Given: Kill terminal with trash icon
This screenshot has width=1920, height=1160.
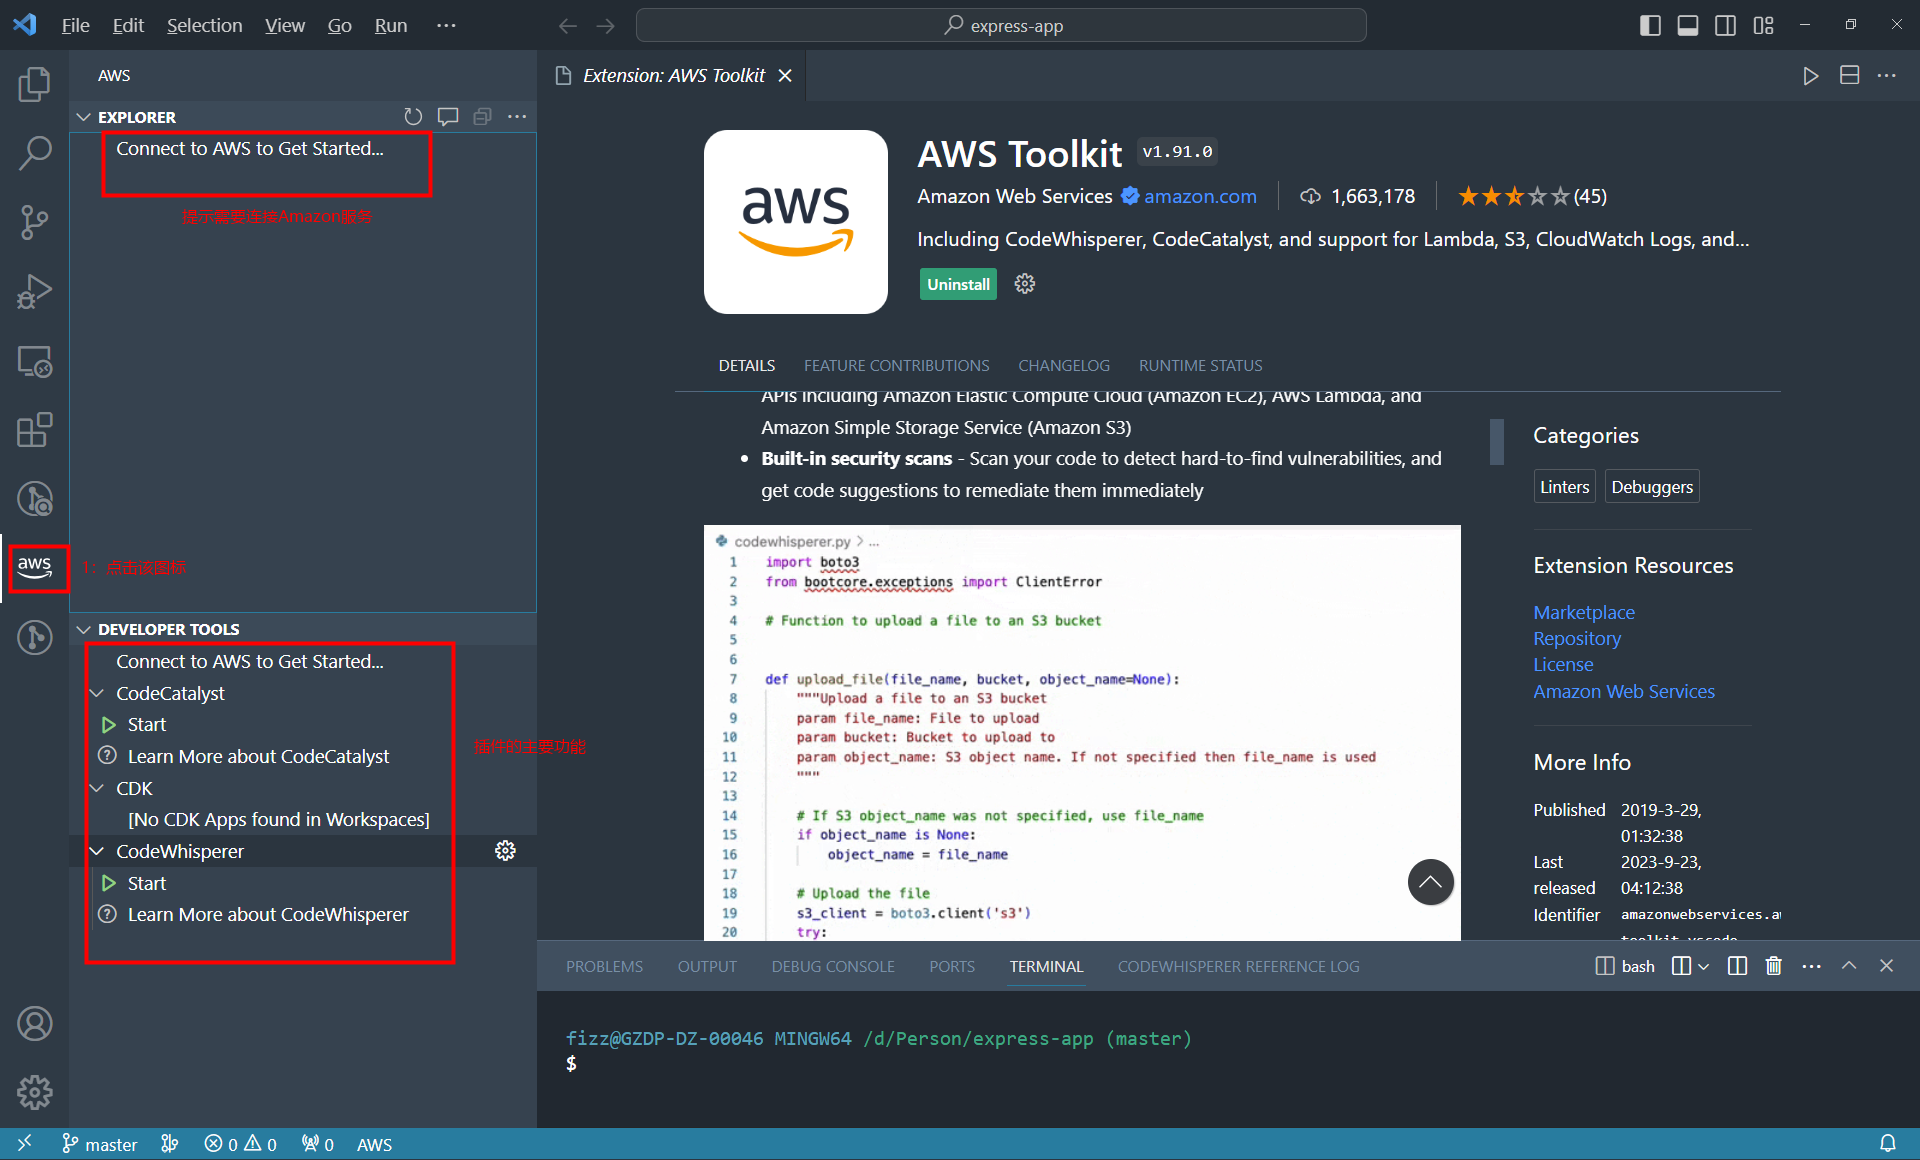Looking at the screenshot, I should point(1774,966).
